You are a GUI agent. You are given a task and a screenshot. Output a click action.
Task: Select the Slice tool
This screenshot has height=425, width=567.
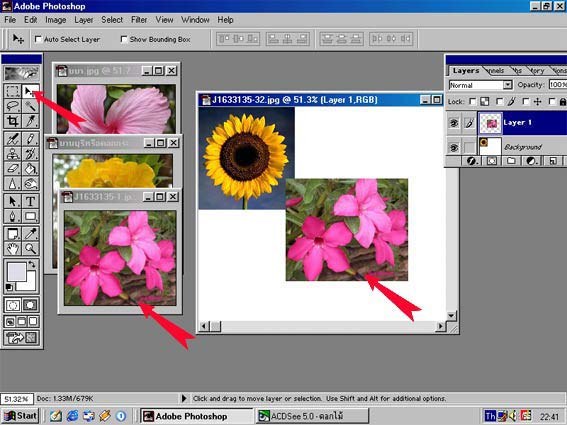(x=30, y=121)
